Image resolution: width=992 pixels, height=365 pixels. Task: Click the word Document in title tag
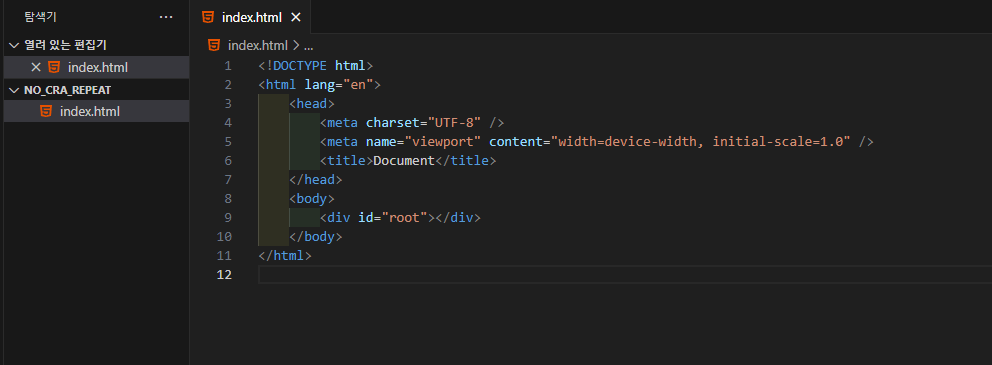(404, 161)
